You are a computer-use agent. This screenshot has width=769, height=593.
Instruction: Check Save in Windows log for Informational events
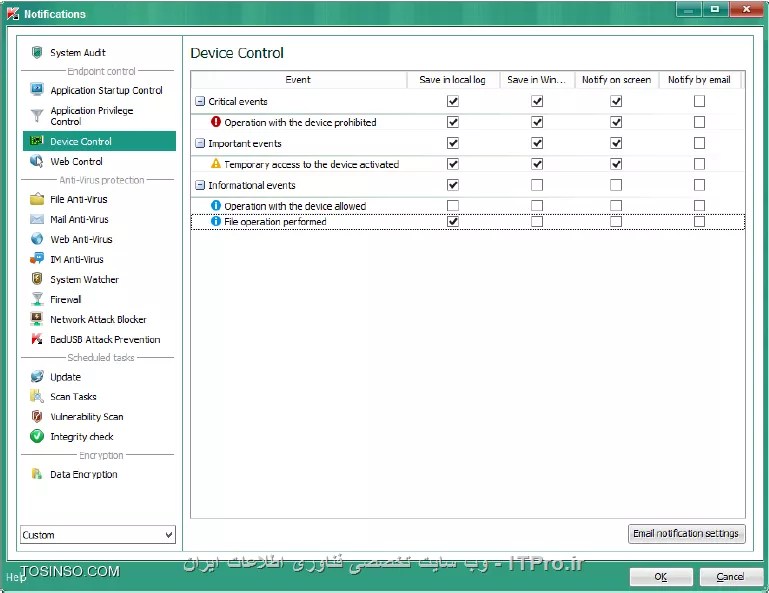pos(537,185)
